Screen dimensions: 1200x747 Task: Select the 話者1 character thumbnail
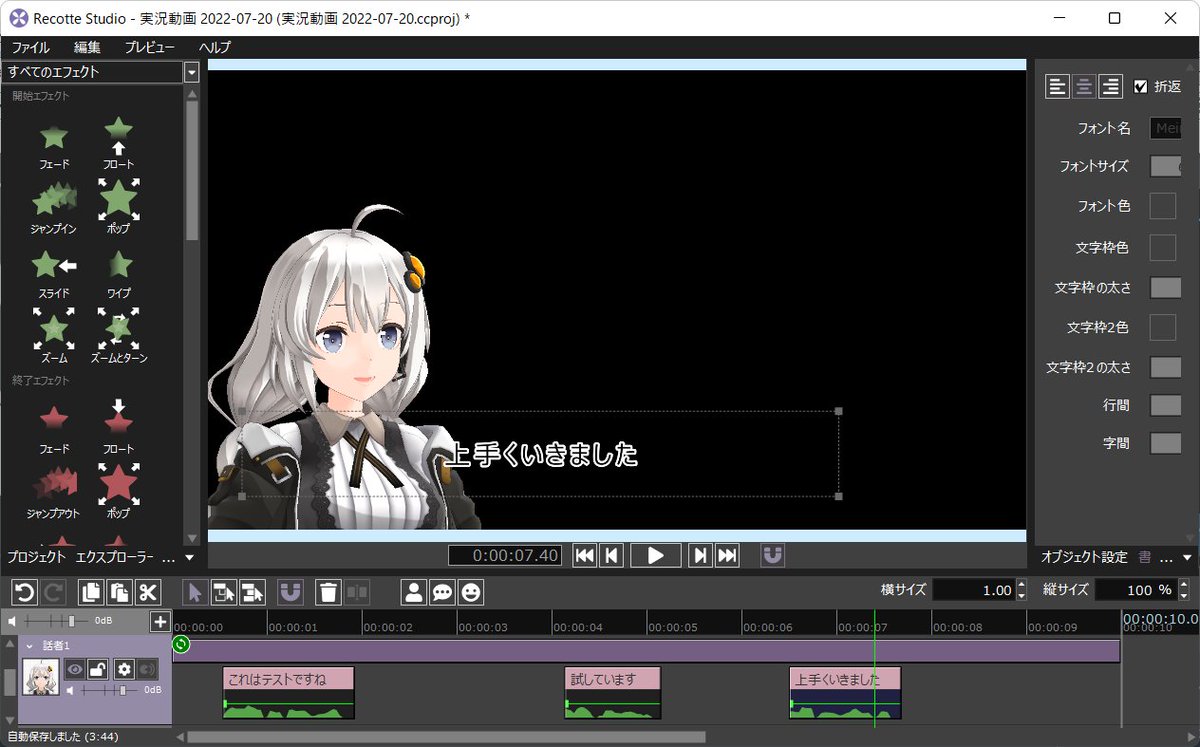click(x=41, y=679)
